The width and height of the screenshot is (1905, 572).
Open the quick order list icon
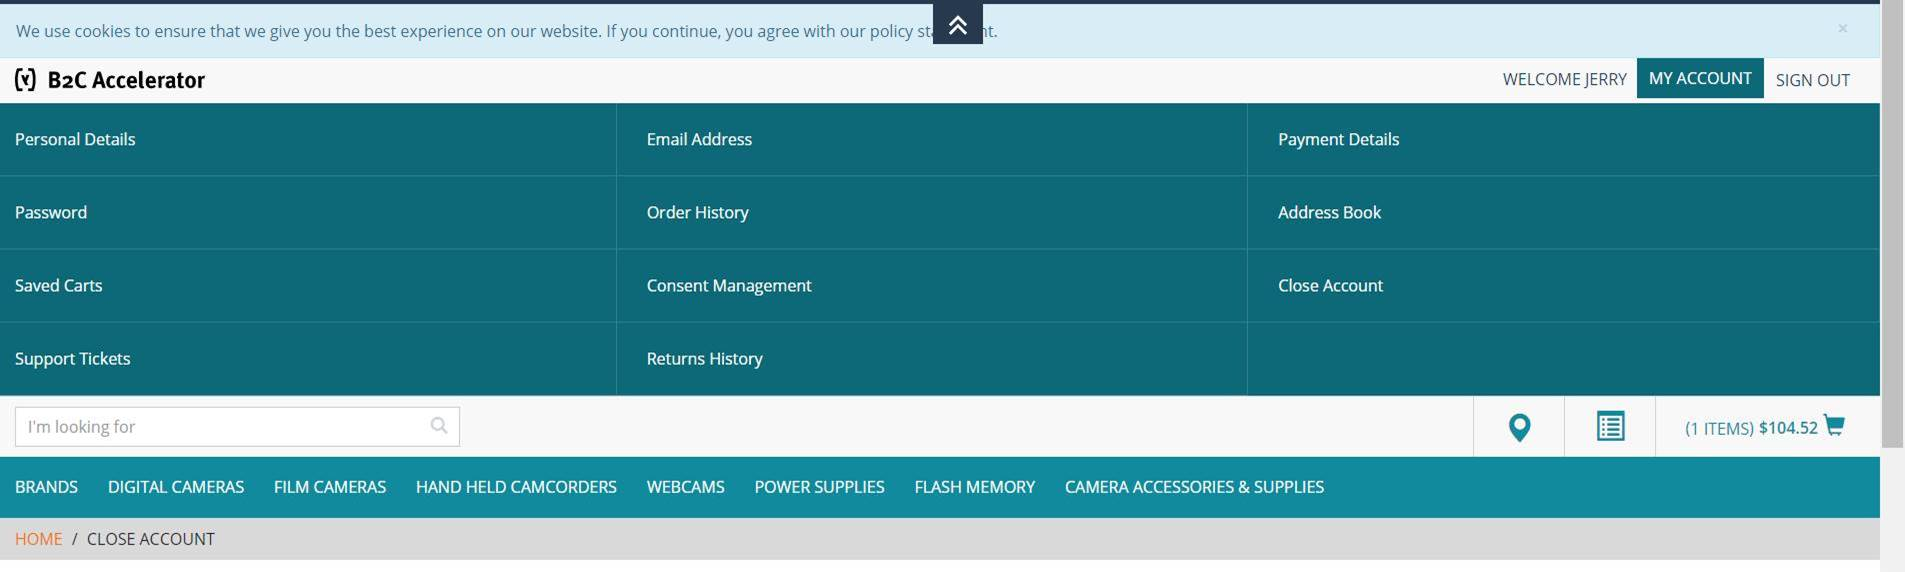tap(1610, 427)
